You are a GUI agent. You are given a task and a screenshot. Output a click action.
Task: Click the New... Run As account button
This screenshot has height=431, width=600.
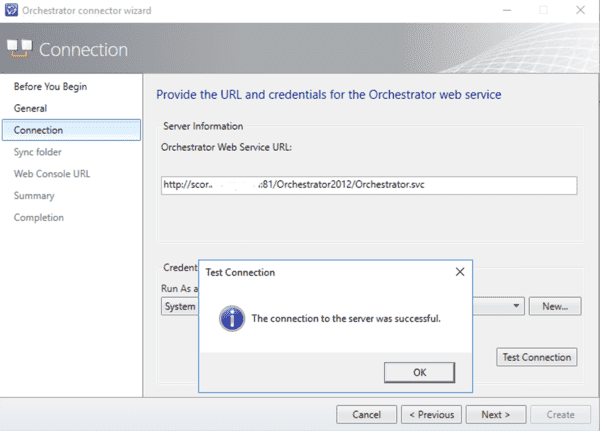tap(555, 306)
